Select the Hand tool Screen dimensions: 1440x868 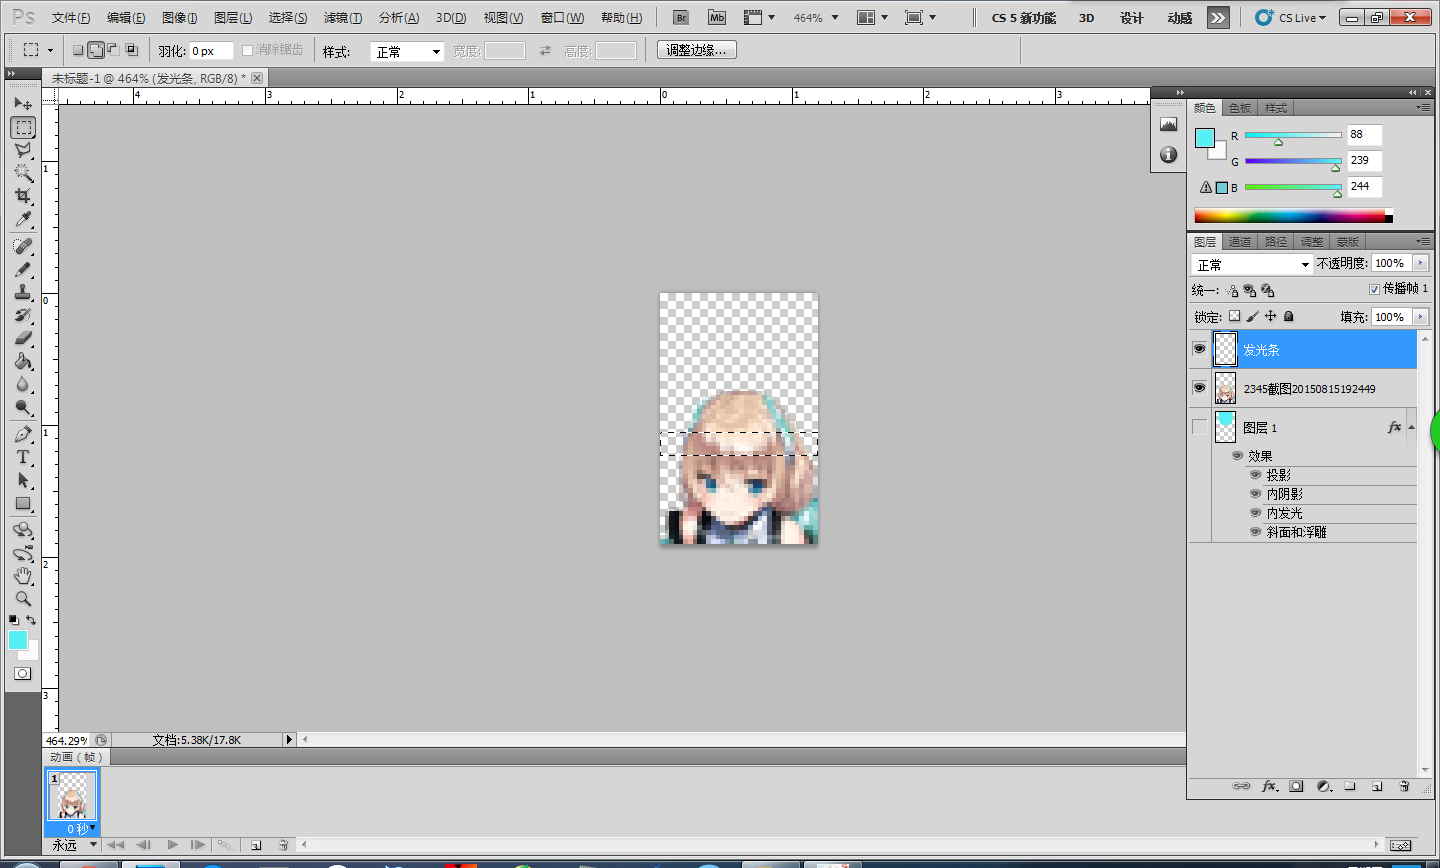(23, 576)
